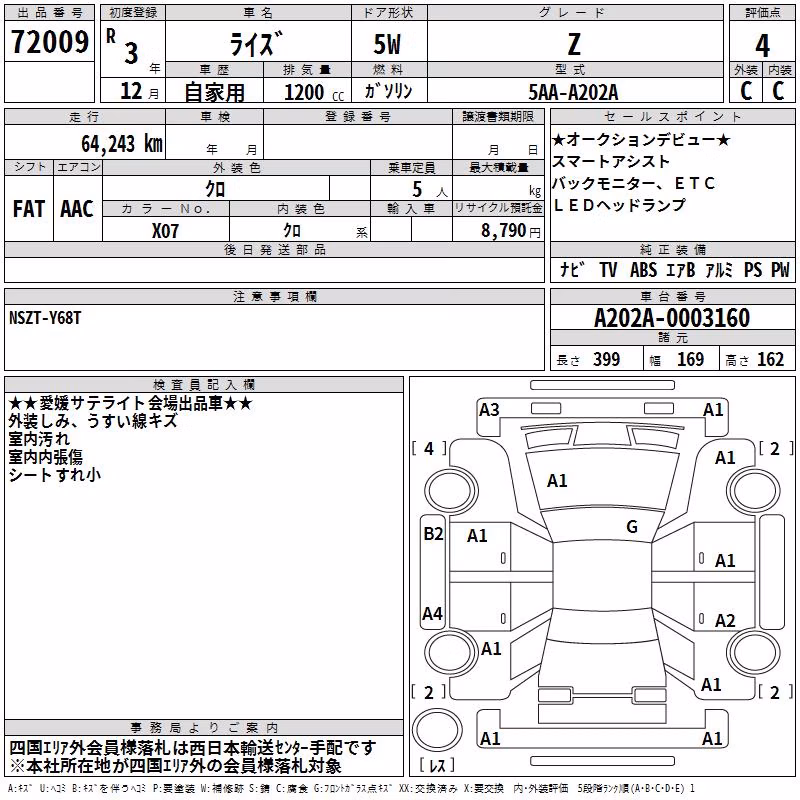Click registration month 12 月
The image size is (800, 800).
click(x=139, y=91)
